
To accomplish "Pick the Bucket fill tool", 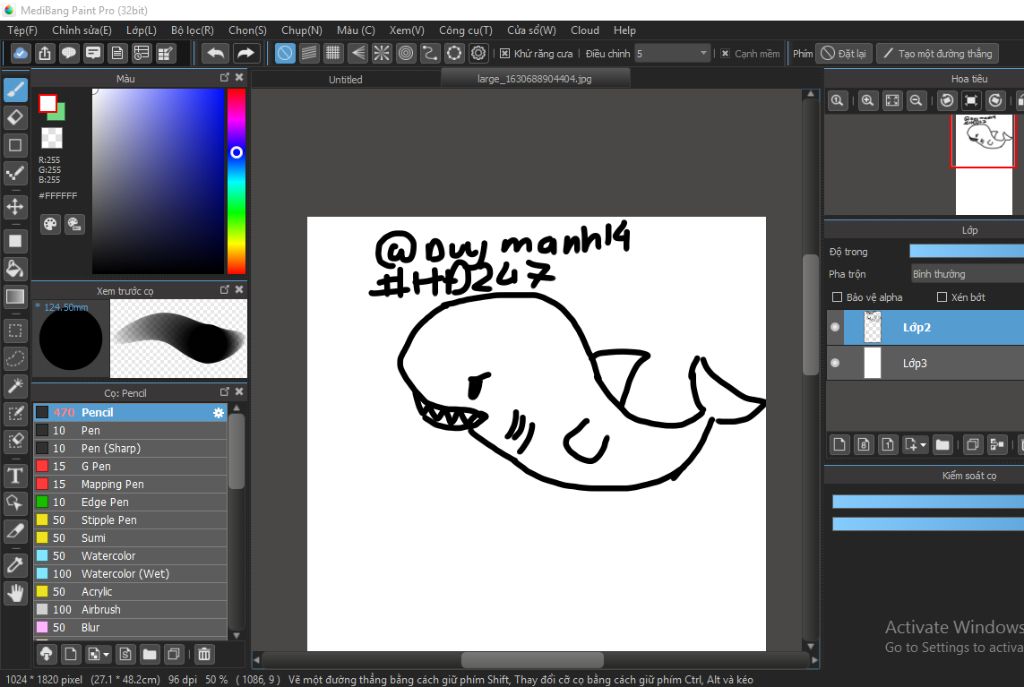I will [x=15, y=268].
